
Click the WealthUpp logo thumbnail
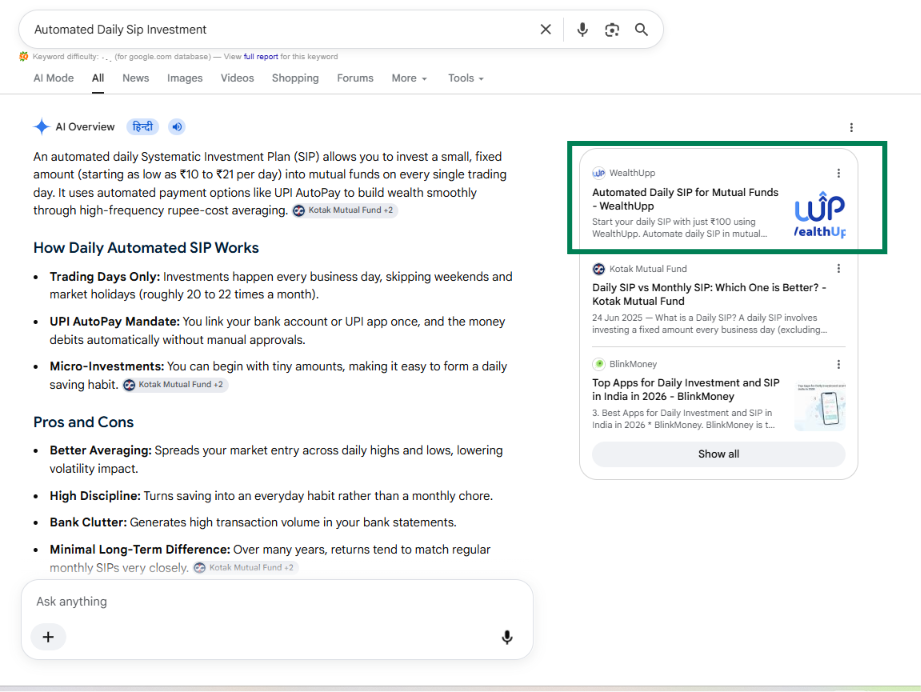pyautogui.click(x=820, y=214)
